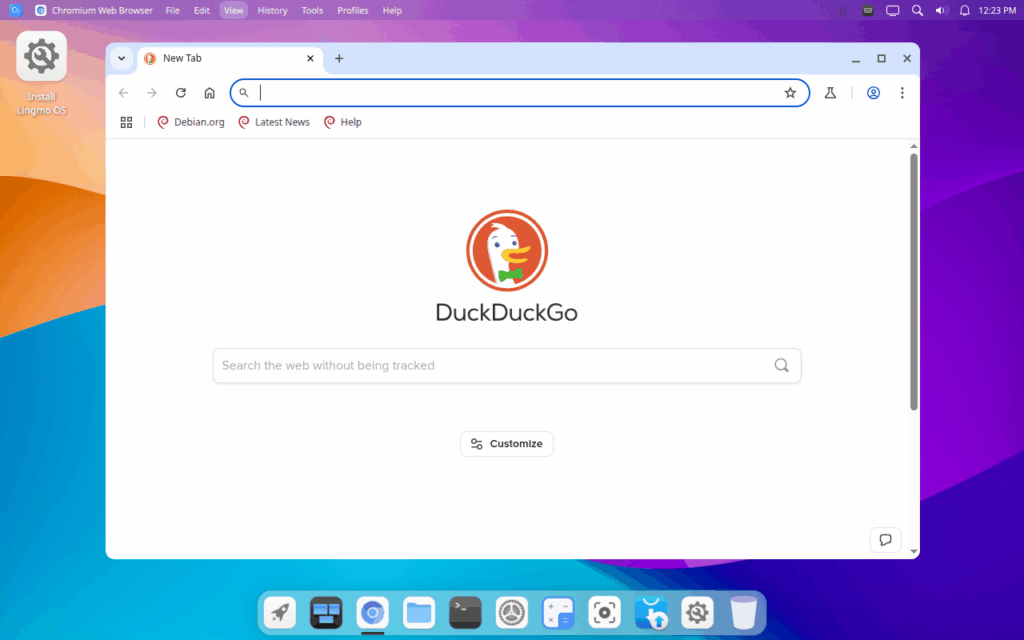1024x640 pixels.
Task: Open the Debian.org bookmark
Action: [x=191, y=122]
